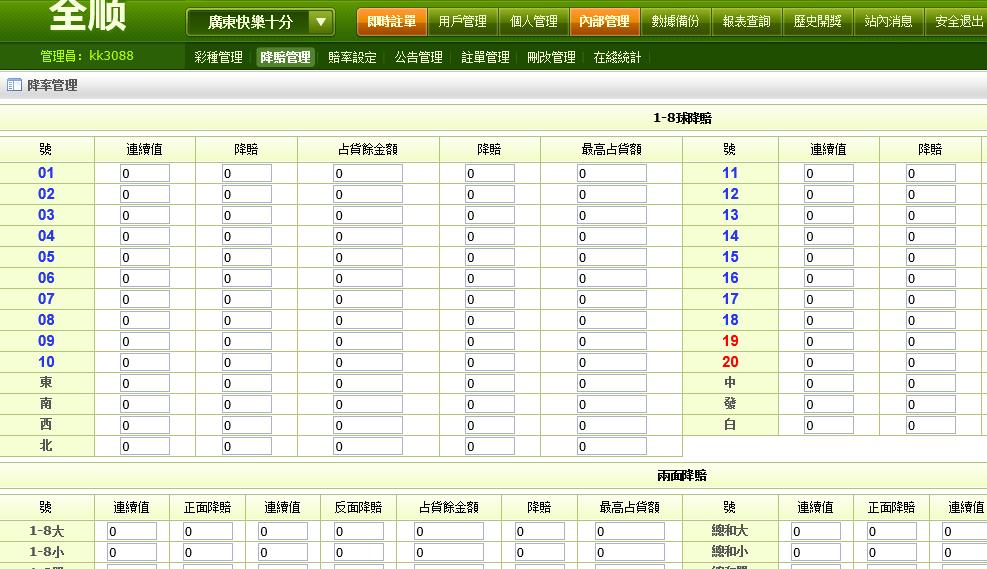Image resolution: width=987 pixels, height=569 pixels.
Task: Open the 即時註單 tab
Action: tap(392, 21)
